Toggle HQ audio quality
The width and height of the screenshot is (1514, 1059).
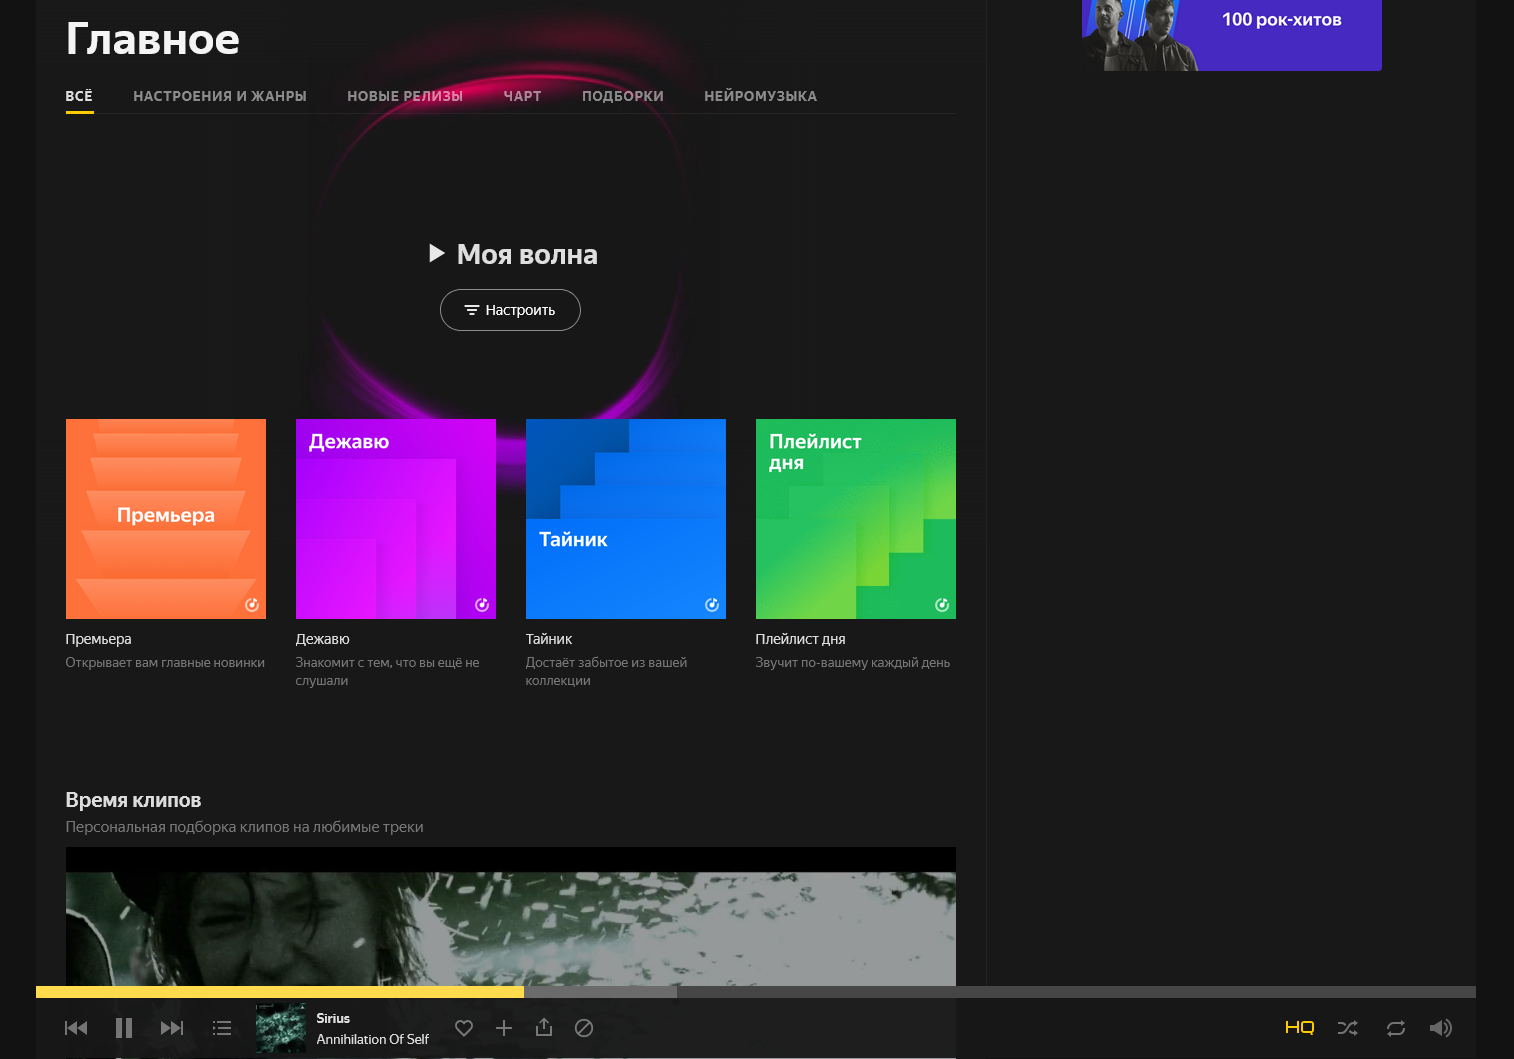(1299, 1028)
